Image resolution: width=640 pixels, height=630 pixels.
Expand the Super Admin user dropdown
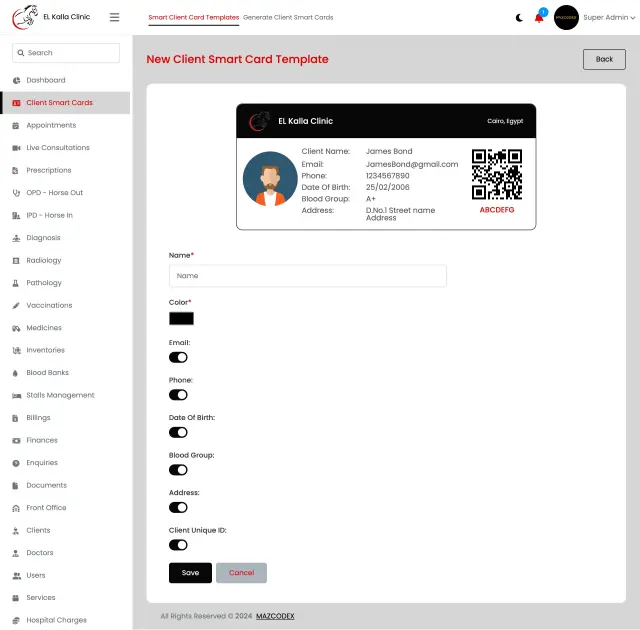(x=609, y=18)
